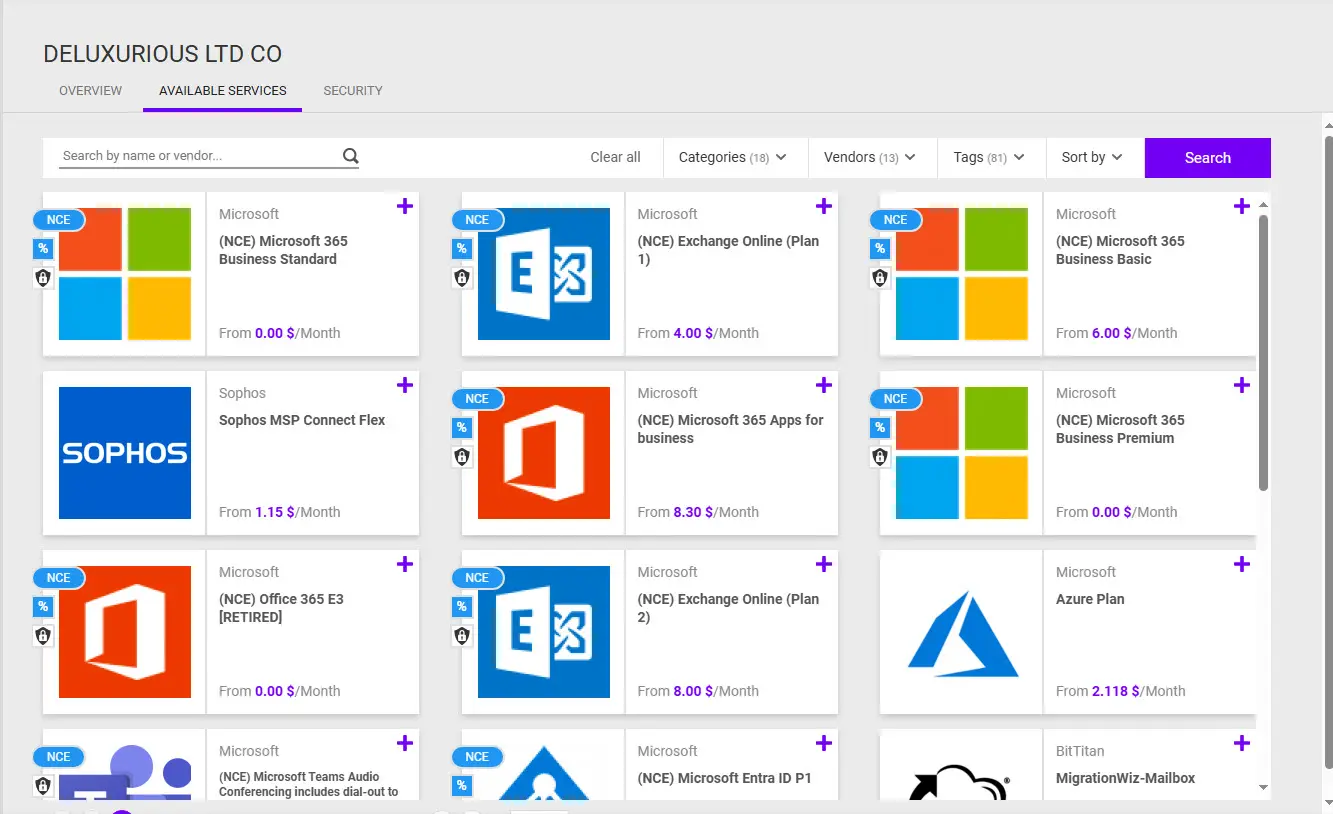Click percent badge on Microsoft Entra ID P1
The width and height of the screenshot is (1333, 814).
point(462,786)
